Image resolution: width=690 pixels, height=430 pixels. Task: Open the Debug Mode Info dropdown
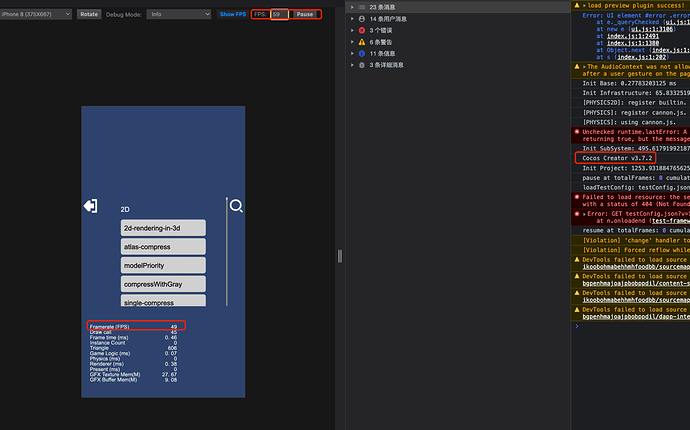coord(179,15)
